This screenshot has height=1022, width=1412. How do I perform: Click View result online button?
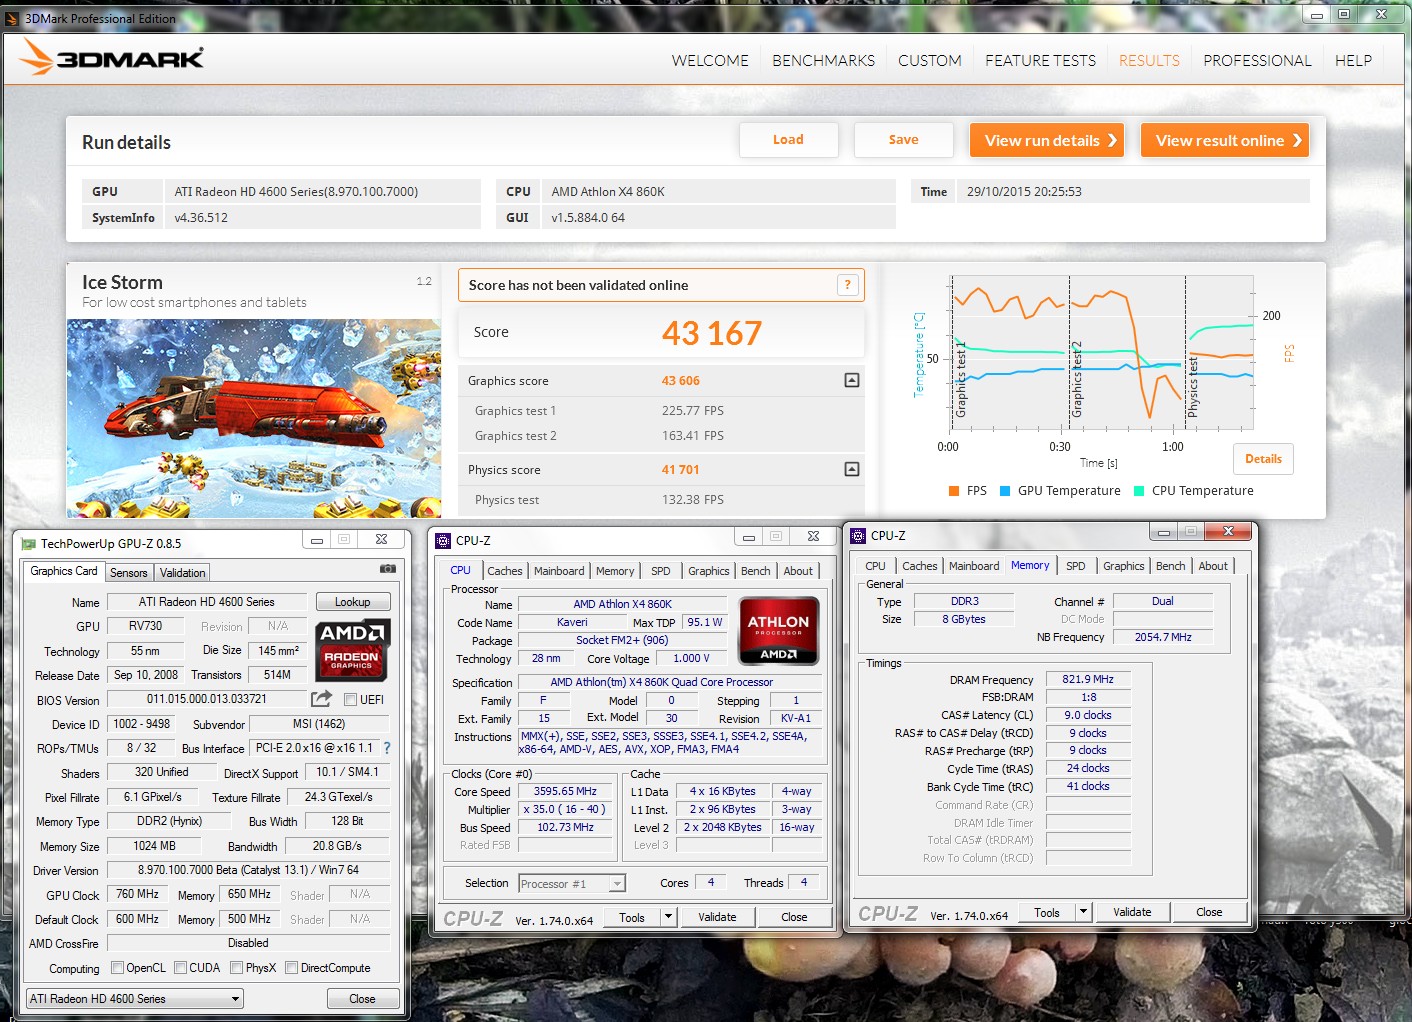[1225, 140]
